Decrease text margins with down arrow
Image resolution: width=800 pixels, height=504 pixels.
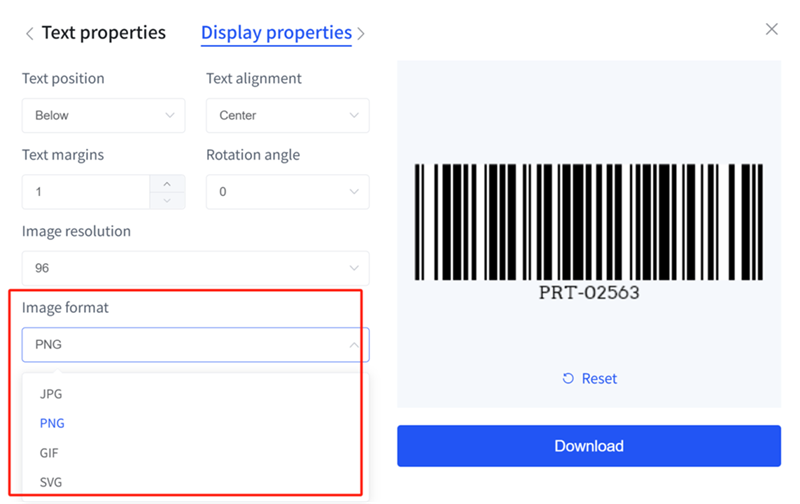(167, 200)
